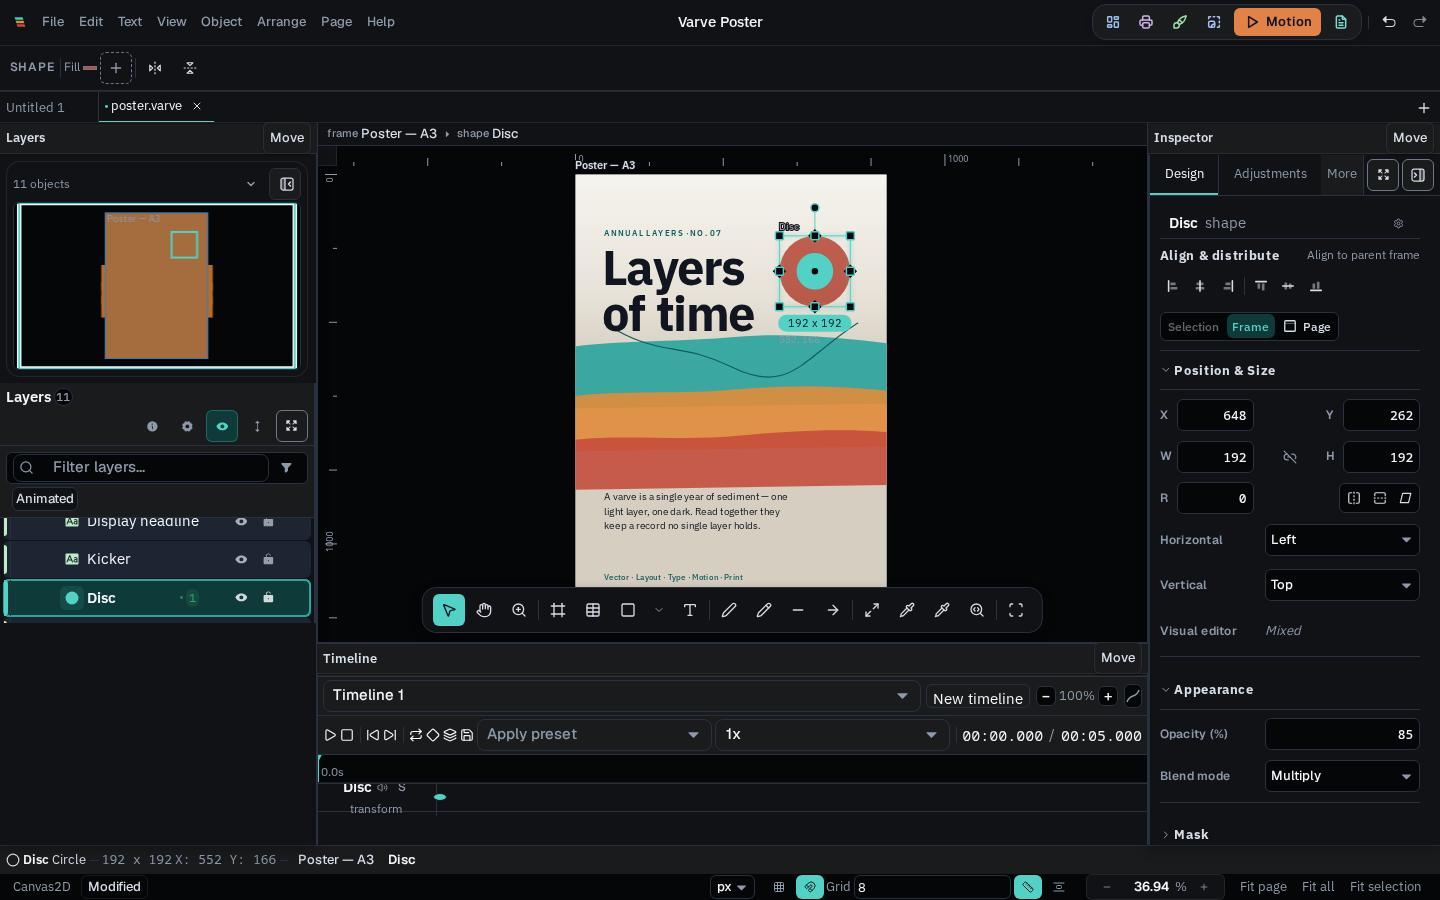This screenshot has height=900, width=1440.
Task: Click the paintbrush icon in the top bar
Action: point(1180,22)
